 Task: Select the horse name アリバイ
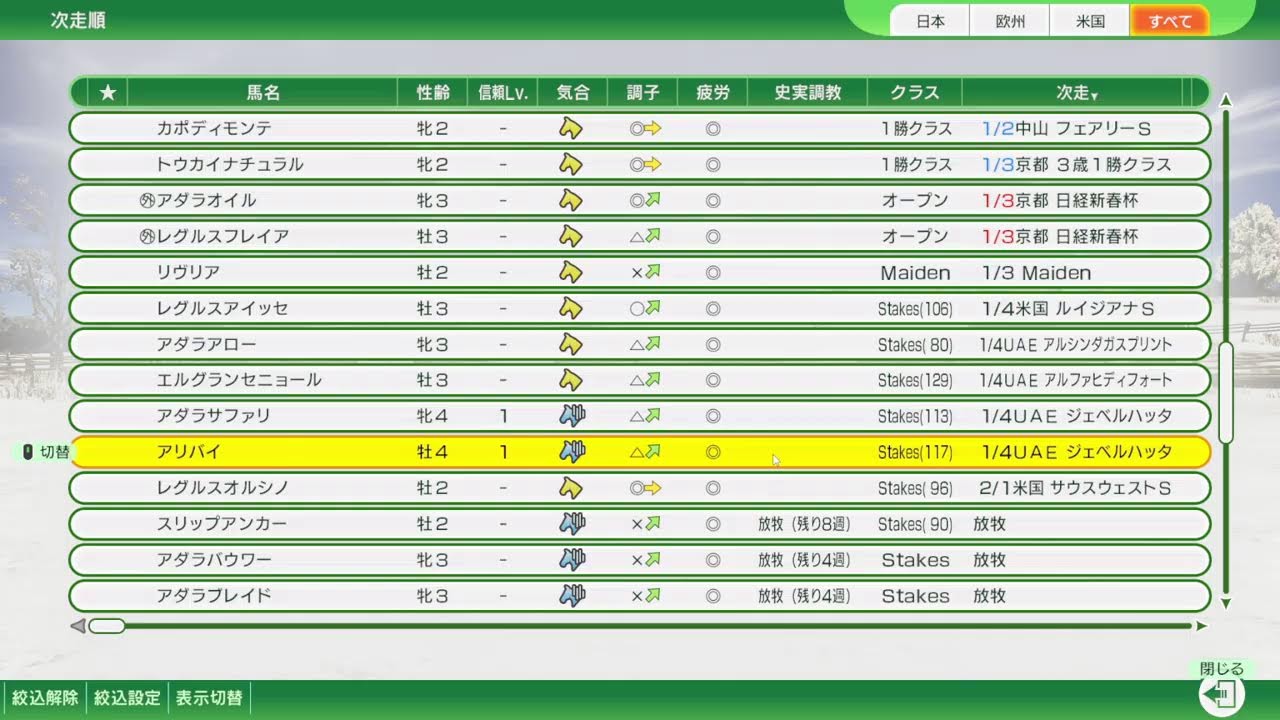[x=189, y=452]
